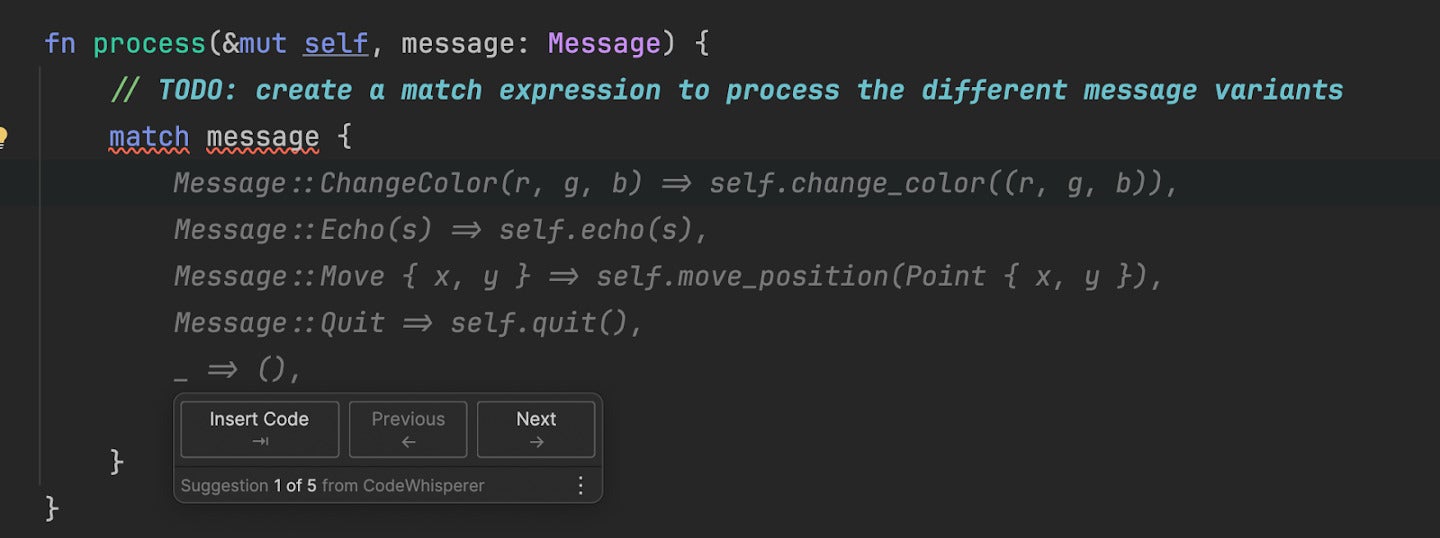This screenshot has height=538, width=1440.
Task: Click the mut keyword in signature
Action: pyautogui.click(x=263, y=44)
